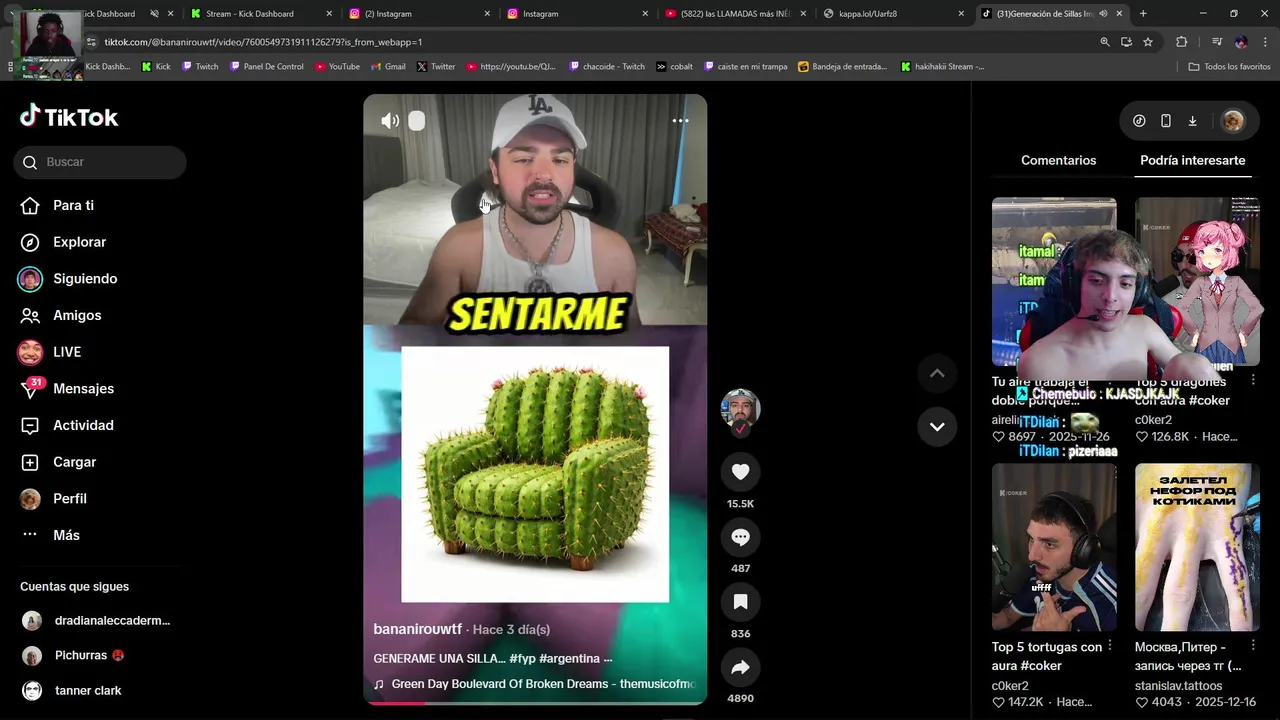1280x720 pixels.
Task: Click the white square stop button on video
Action: click(x=417, y=121)
